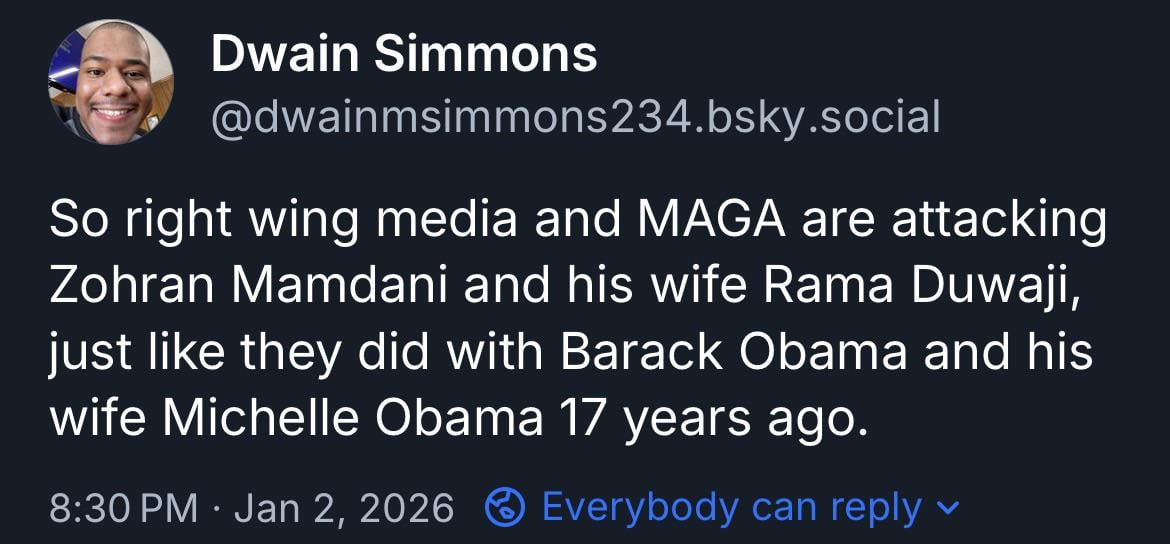Click the globe icon beside reply settings
1170x544 pixels.
(x=505, y=508)
